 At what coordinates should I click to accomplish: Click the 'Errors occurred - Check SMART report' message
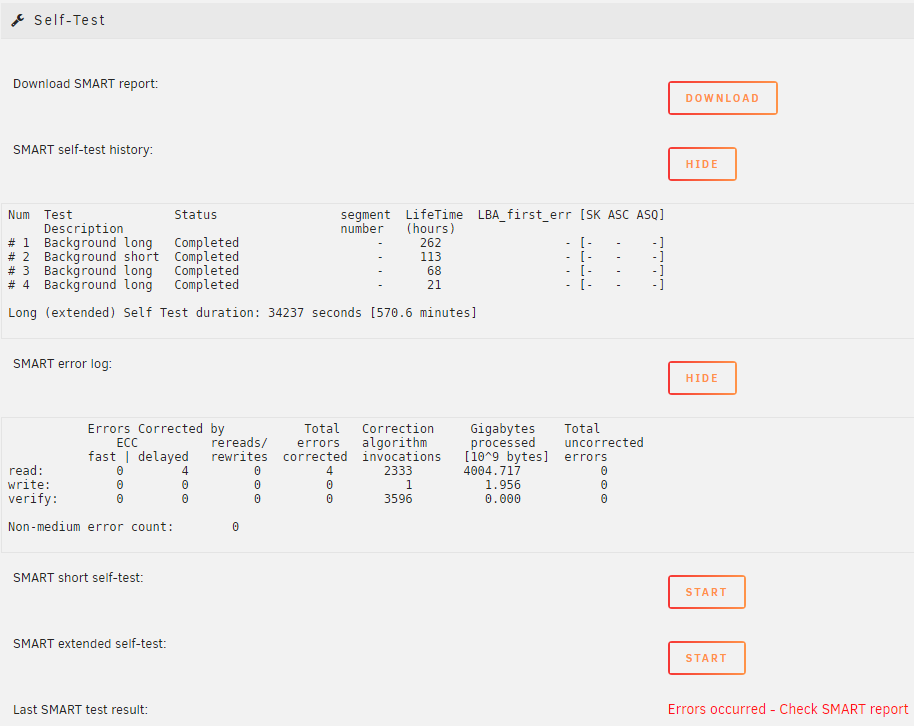(788, 709)
